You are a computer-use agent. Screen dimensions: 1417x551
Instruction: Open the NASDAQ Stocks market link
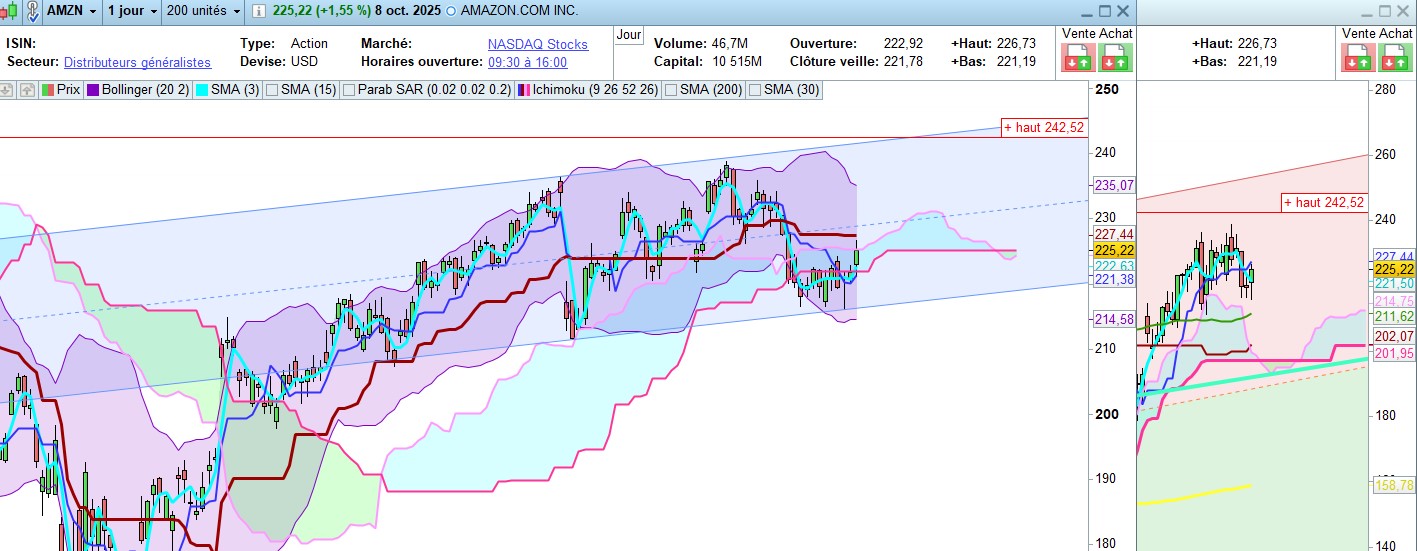537,44
